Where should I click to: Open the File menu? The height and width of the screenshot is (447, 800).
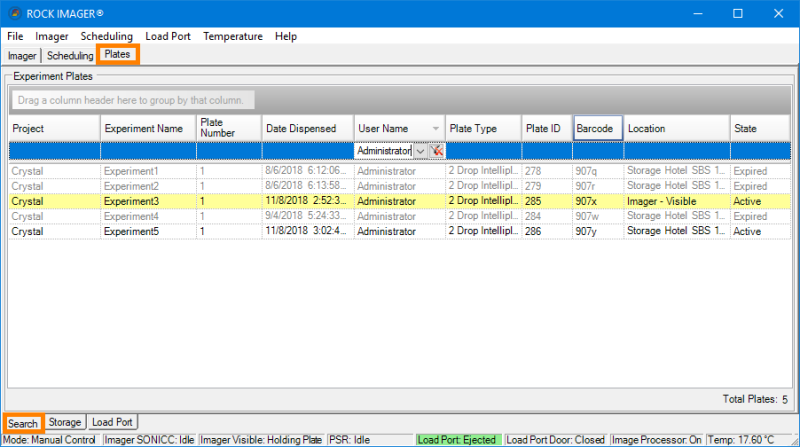tap(15, 36)
